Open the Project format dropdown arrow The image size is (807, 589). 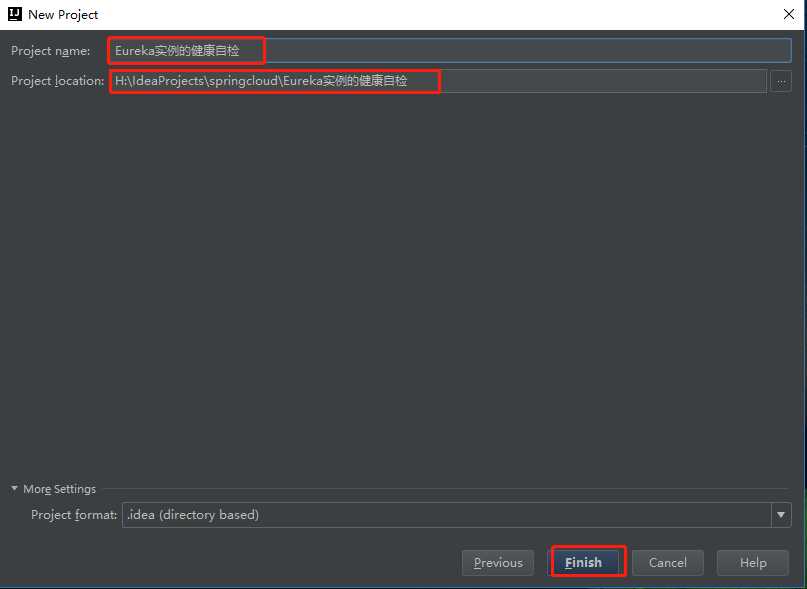coord(781,515)
